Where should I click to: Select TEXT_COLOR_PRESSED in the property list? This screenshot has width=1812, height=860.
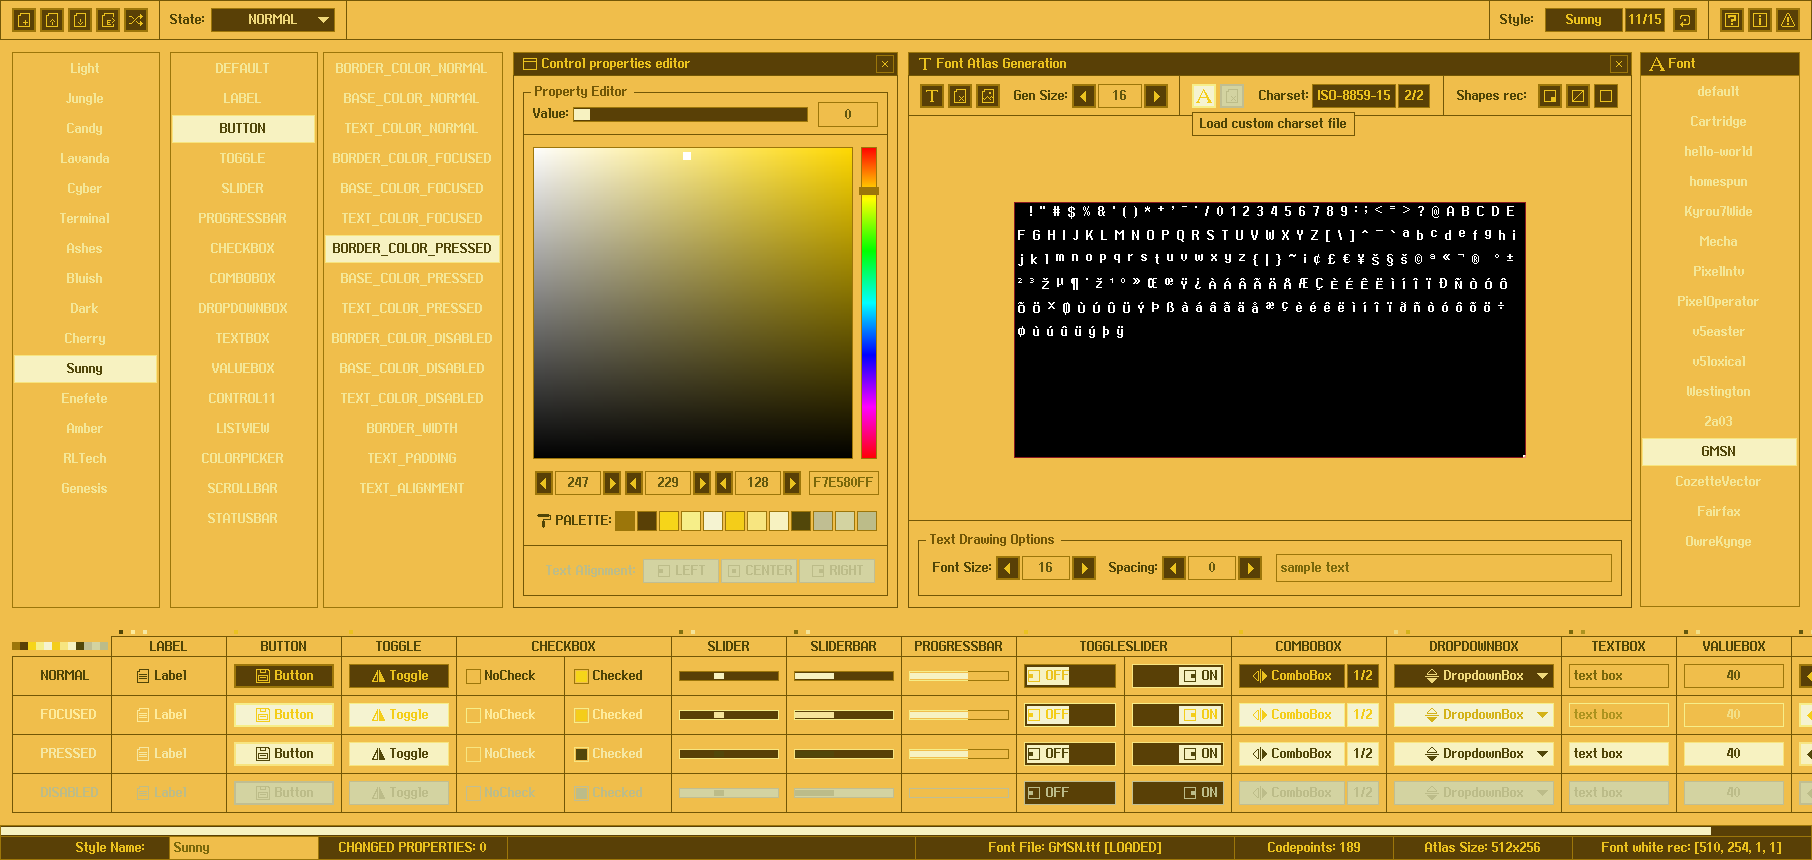click(x=412, y=309)
